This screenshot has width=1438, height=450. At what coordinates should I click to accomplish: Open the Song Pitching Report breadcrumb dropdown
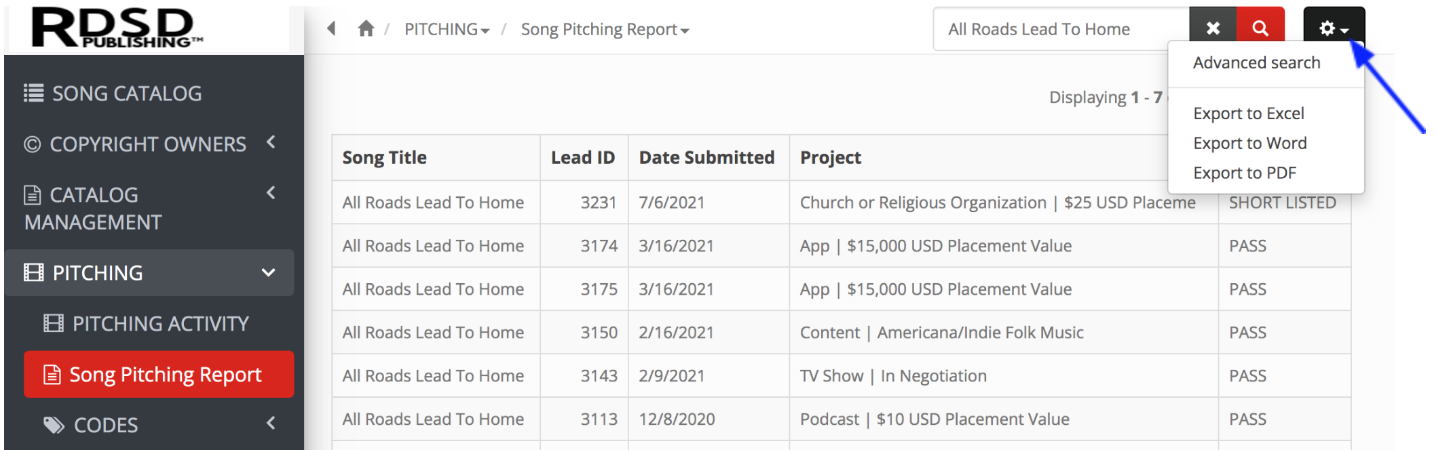click(x=605, y=29)
